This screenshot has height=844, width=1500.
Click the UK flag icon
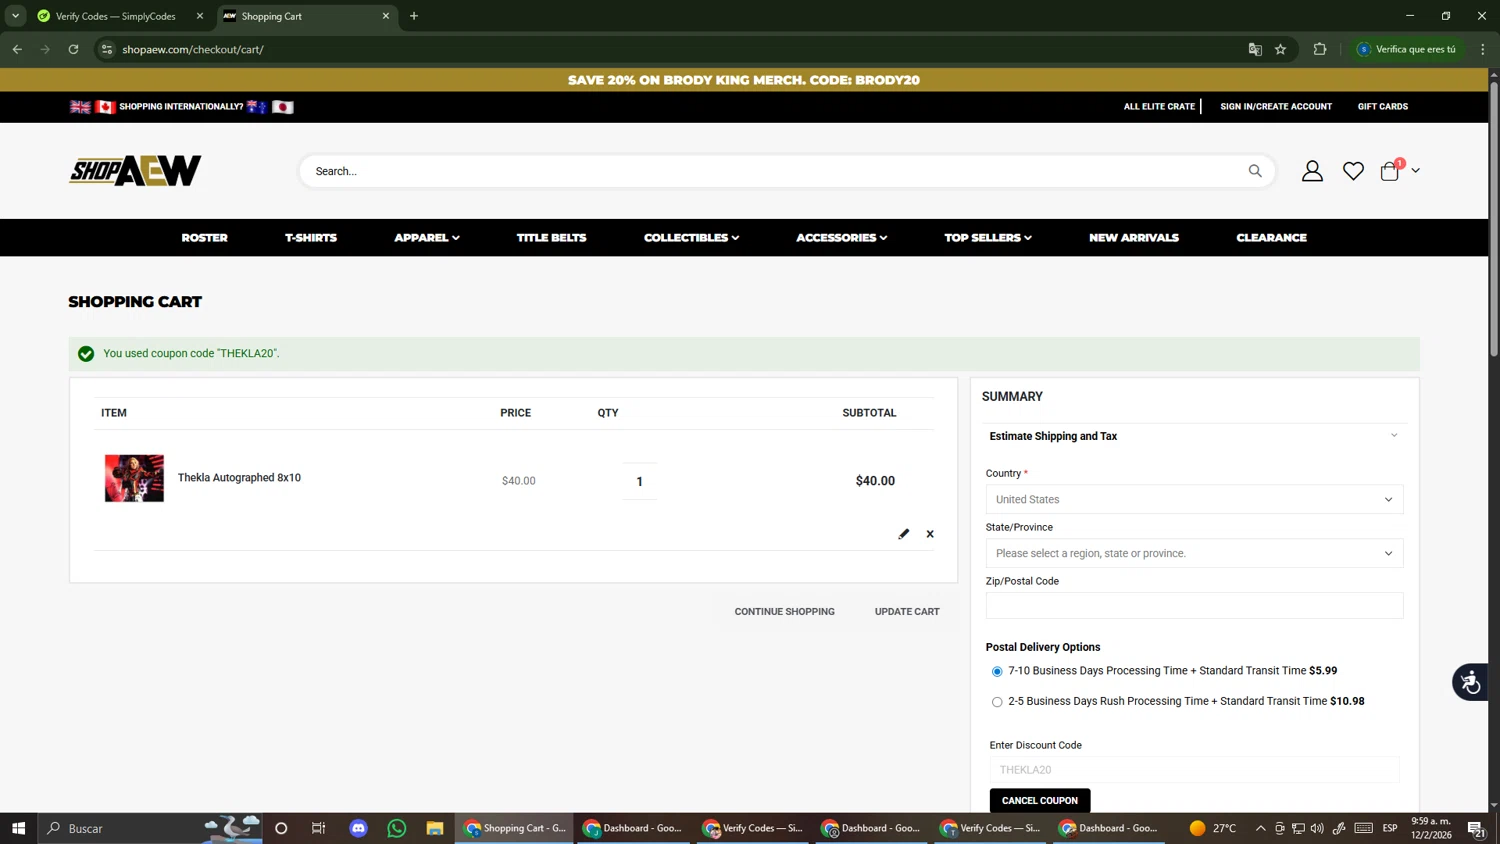click(x=80, y=107)
